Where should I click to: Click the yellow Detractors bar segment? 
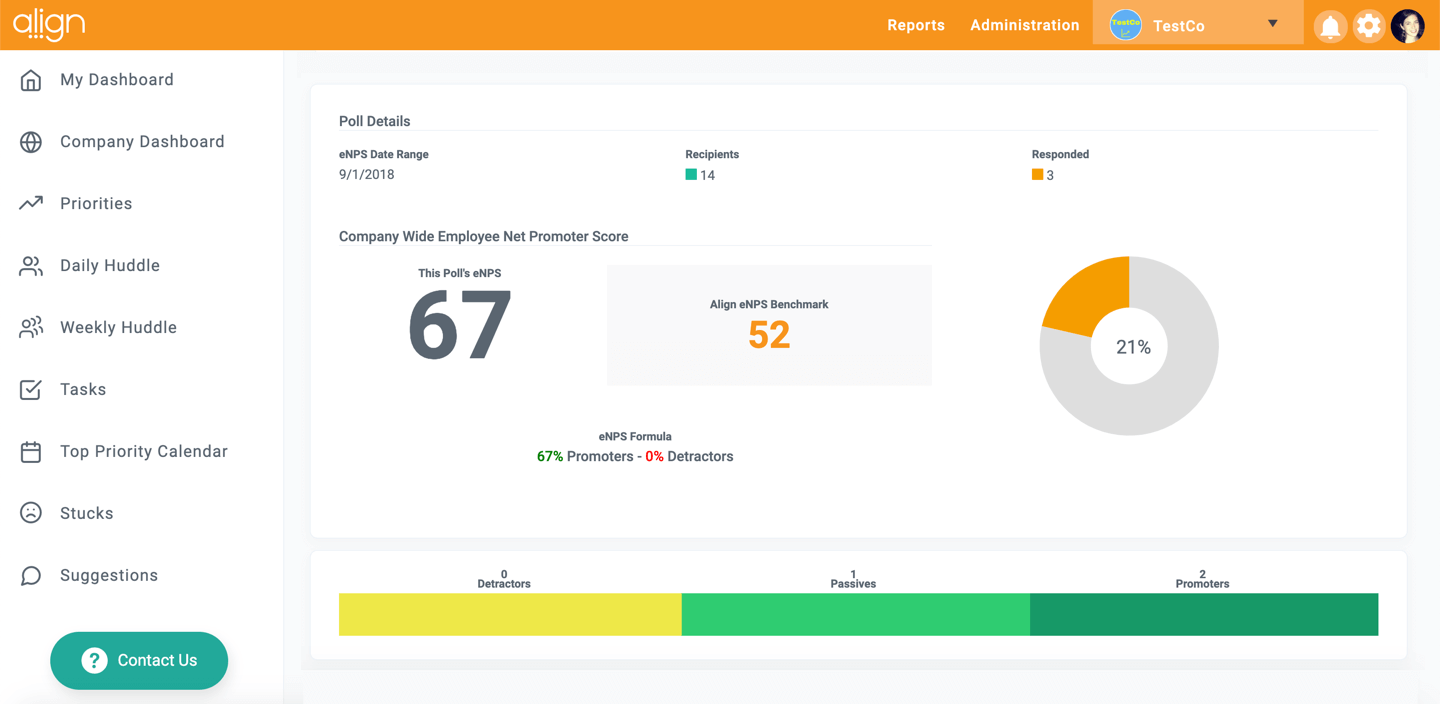[510, 614]
